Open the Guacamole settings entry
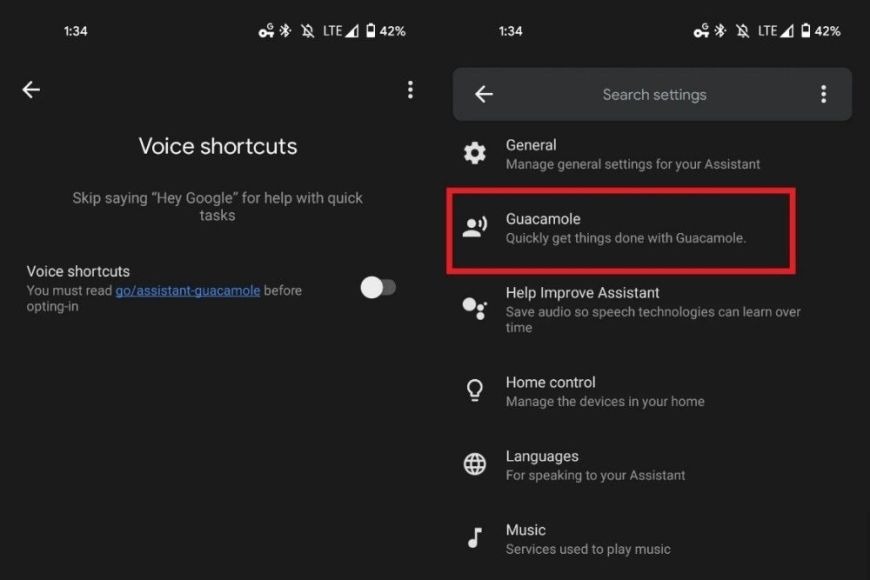Screen dimensions: 870x580 coord(626,228)
